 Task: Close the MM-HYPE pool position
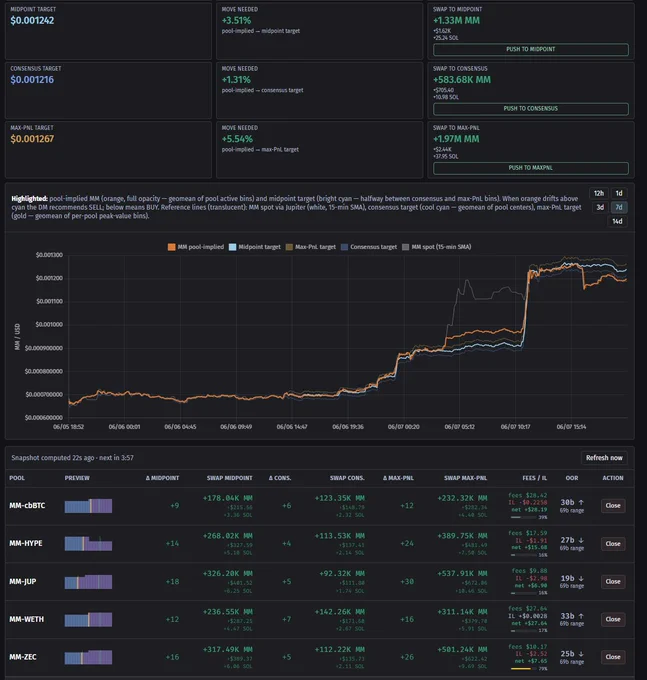[613, 544]
